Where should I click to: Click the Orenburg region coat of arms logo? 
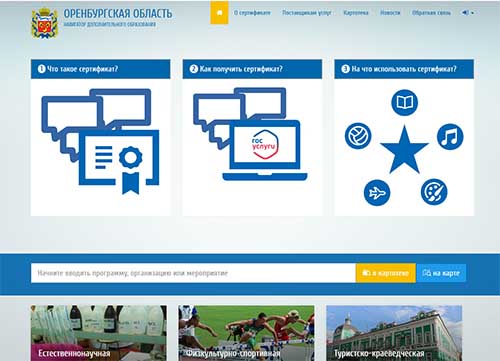45,23
